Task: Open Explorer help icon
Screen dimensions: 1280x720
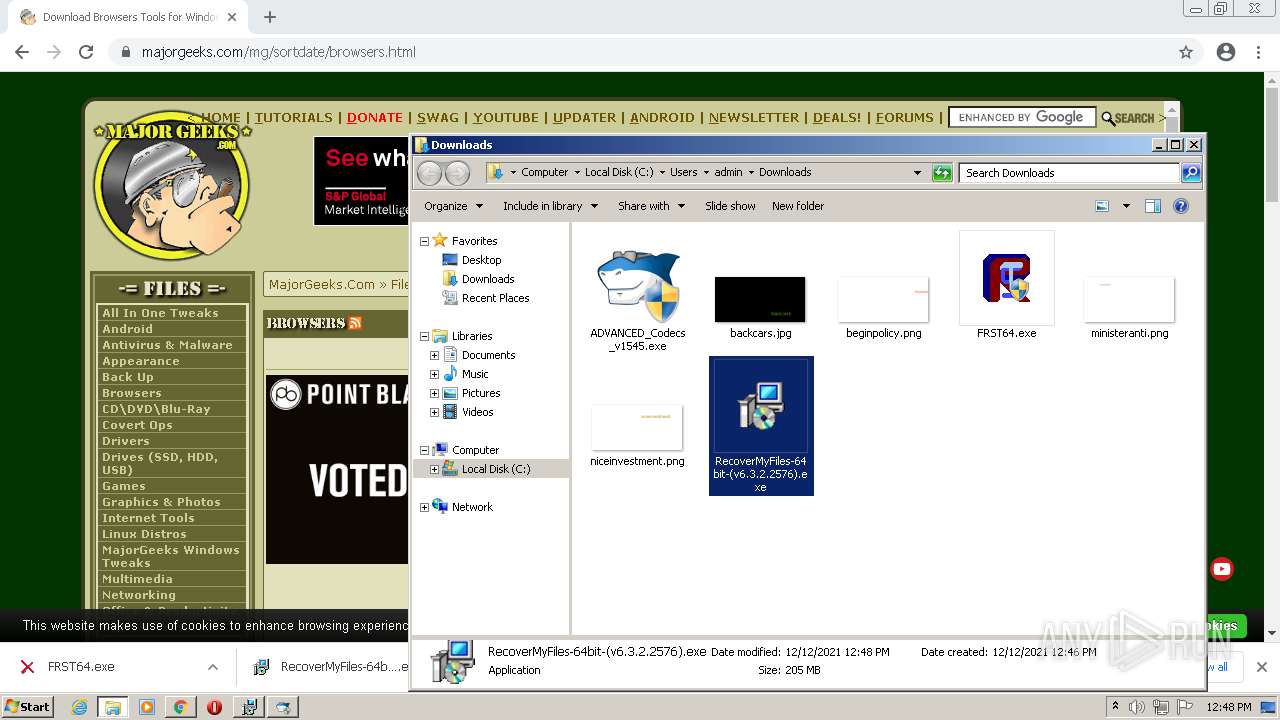Action: click(1181, 206)
